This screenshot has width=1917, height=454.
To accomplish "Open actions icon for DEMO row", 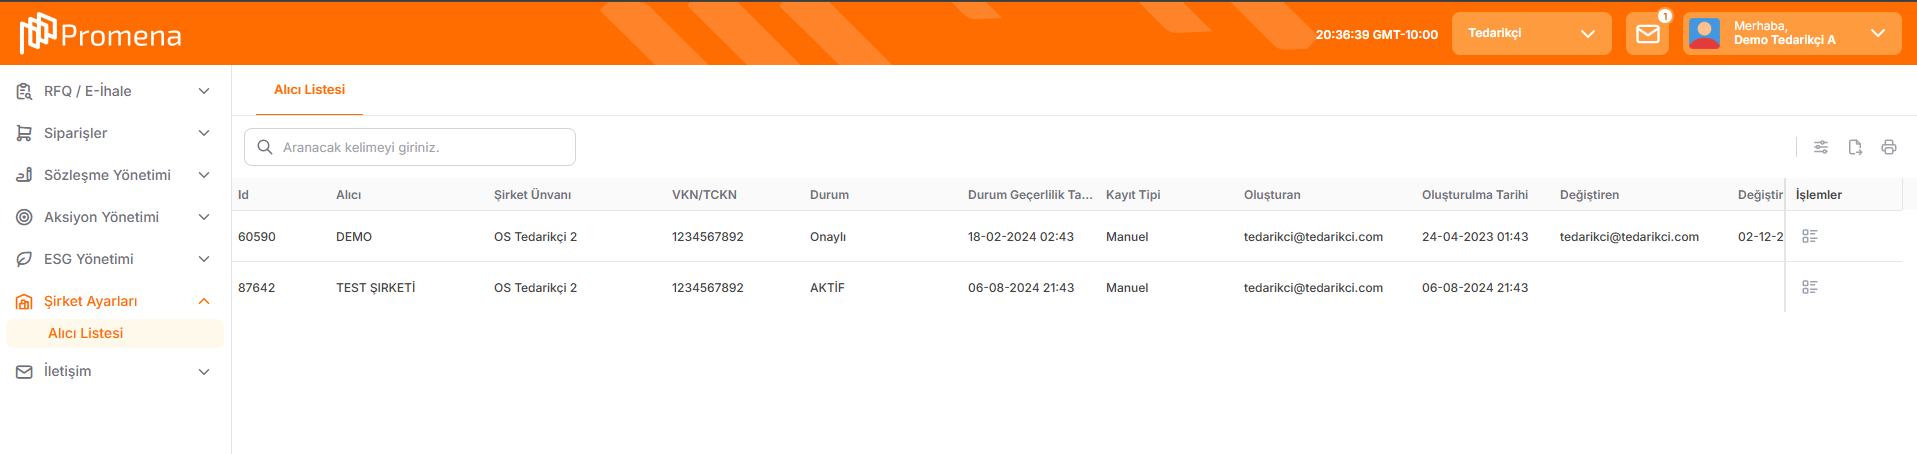I will pos(1809,236).
